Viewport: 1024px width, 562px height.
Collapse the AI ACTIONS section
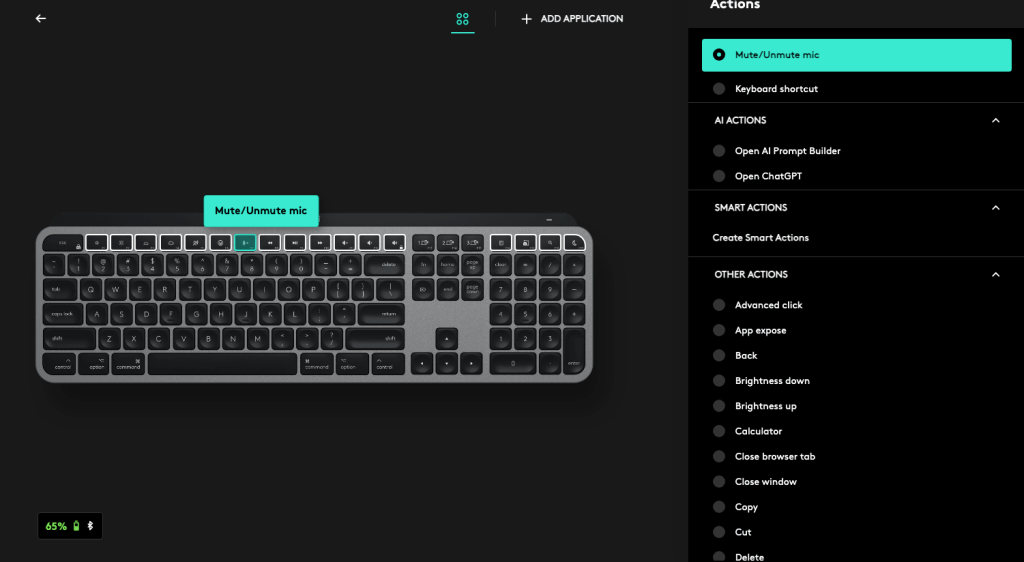click(995, 120)
